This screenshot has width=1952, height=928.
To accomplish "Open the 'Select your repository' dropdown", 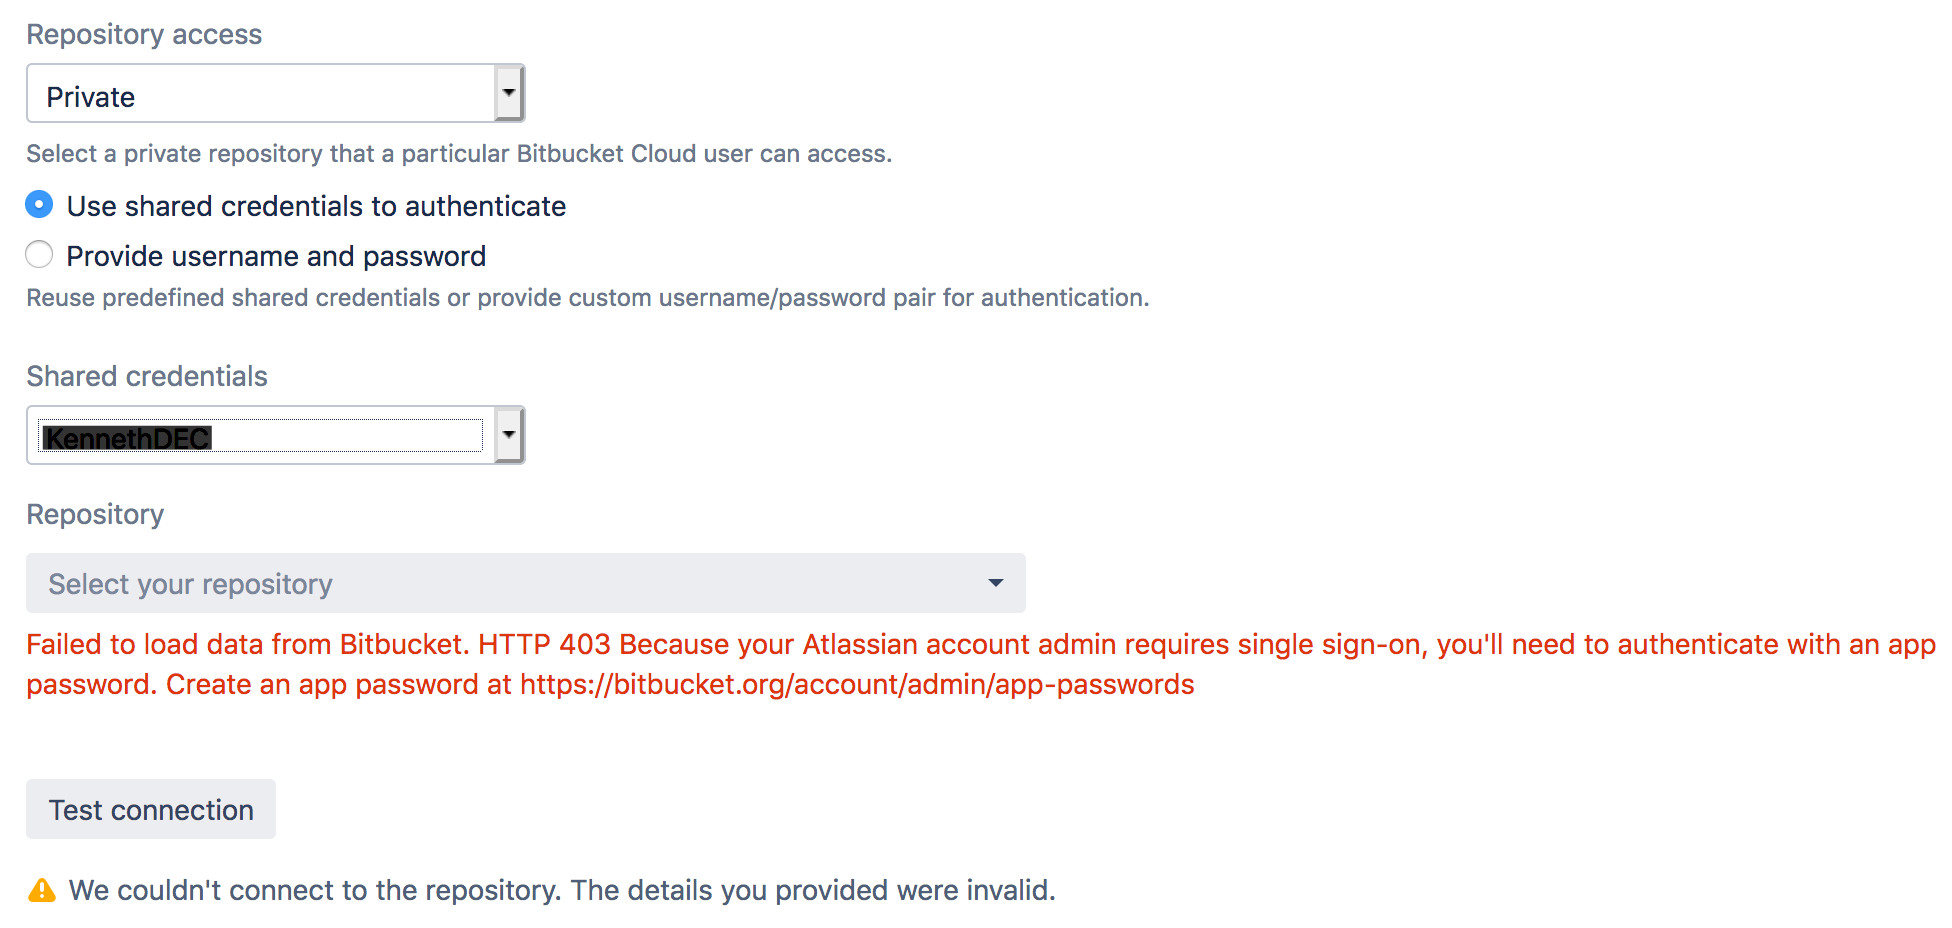I will pos(526,583).
